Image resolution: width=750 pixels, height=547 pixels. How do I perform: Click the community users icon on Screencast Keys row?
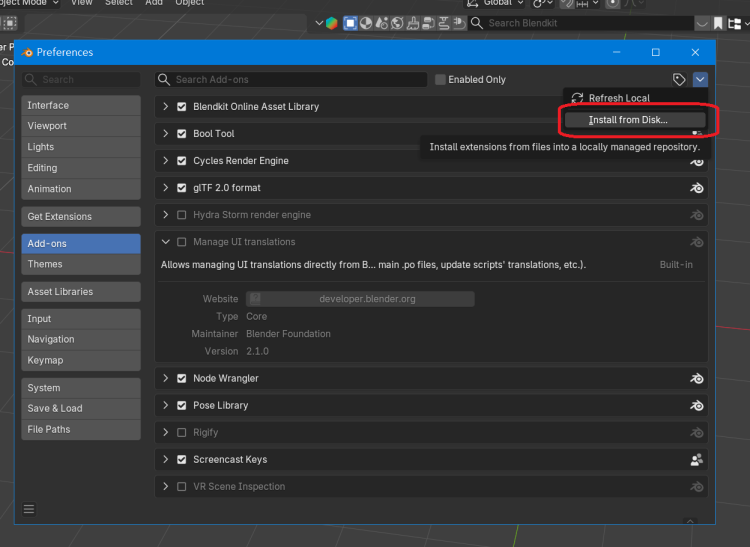point(696,459)
